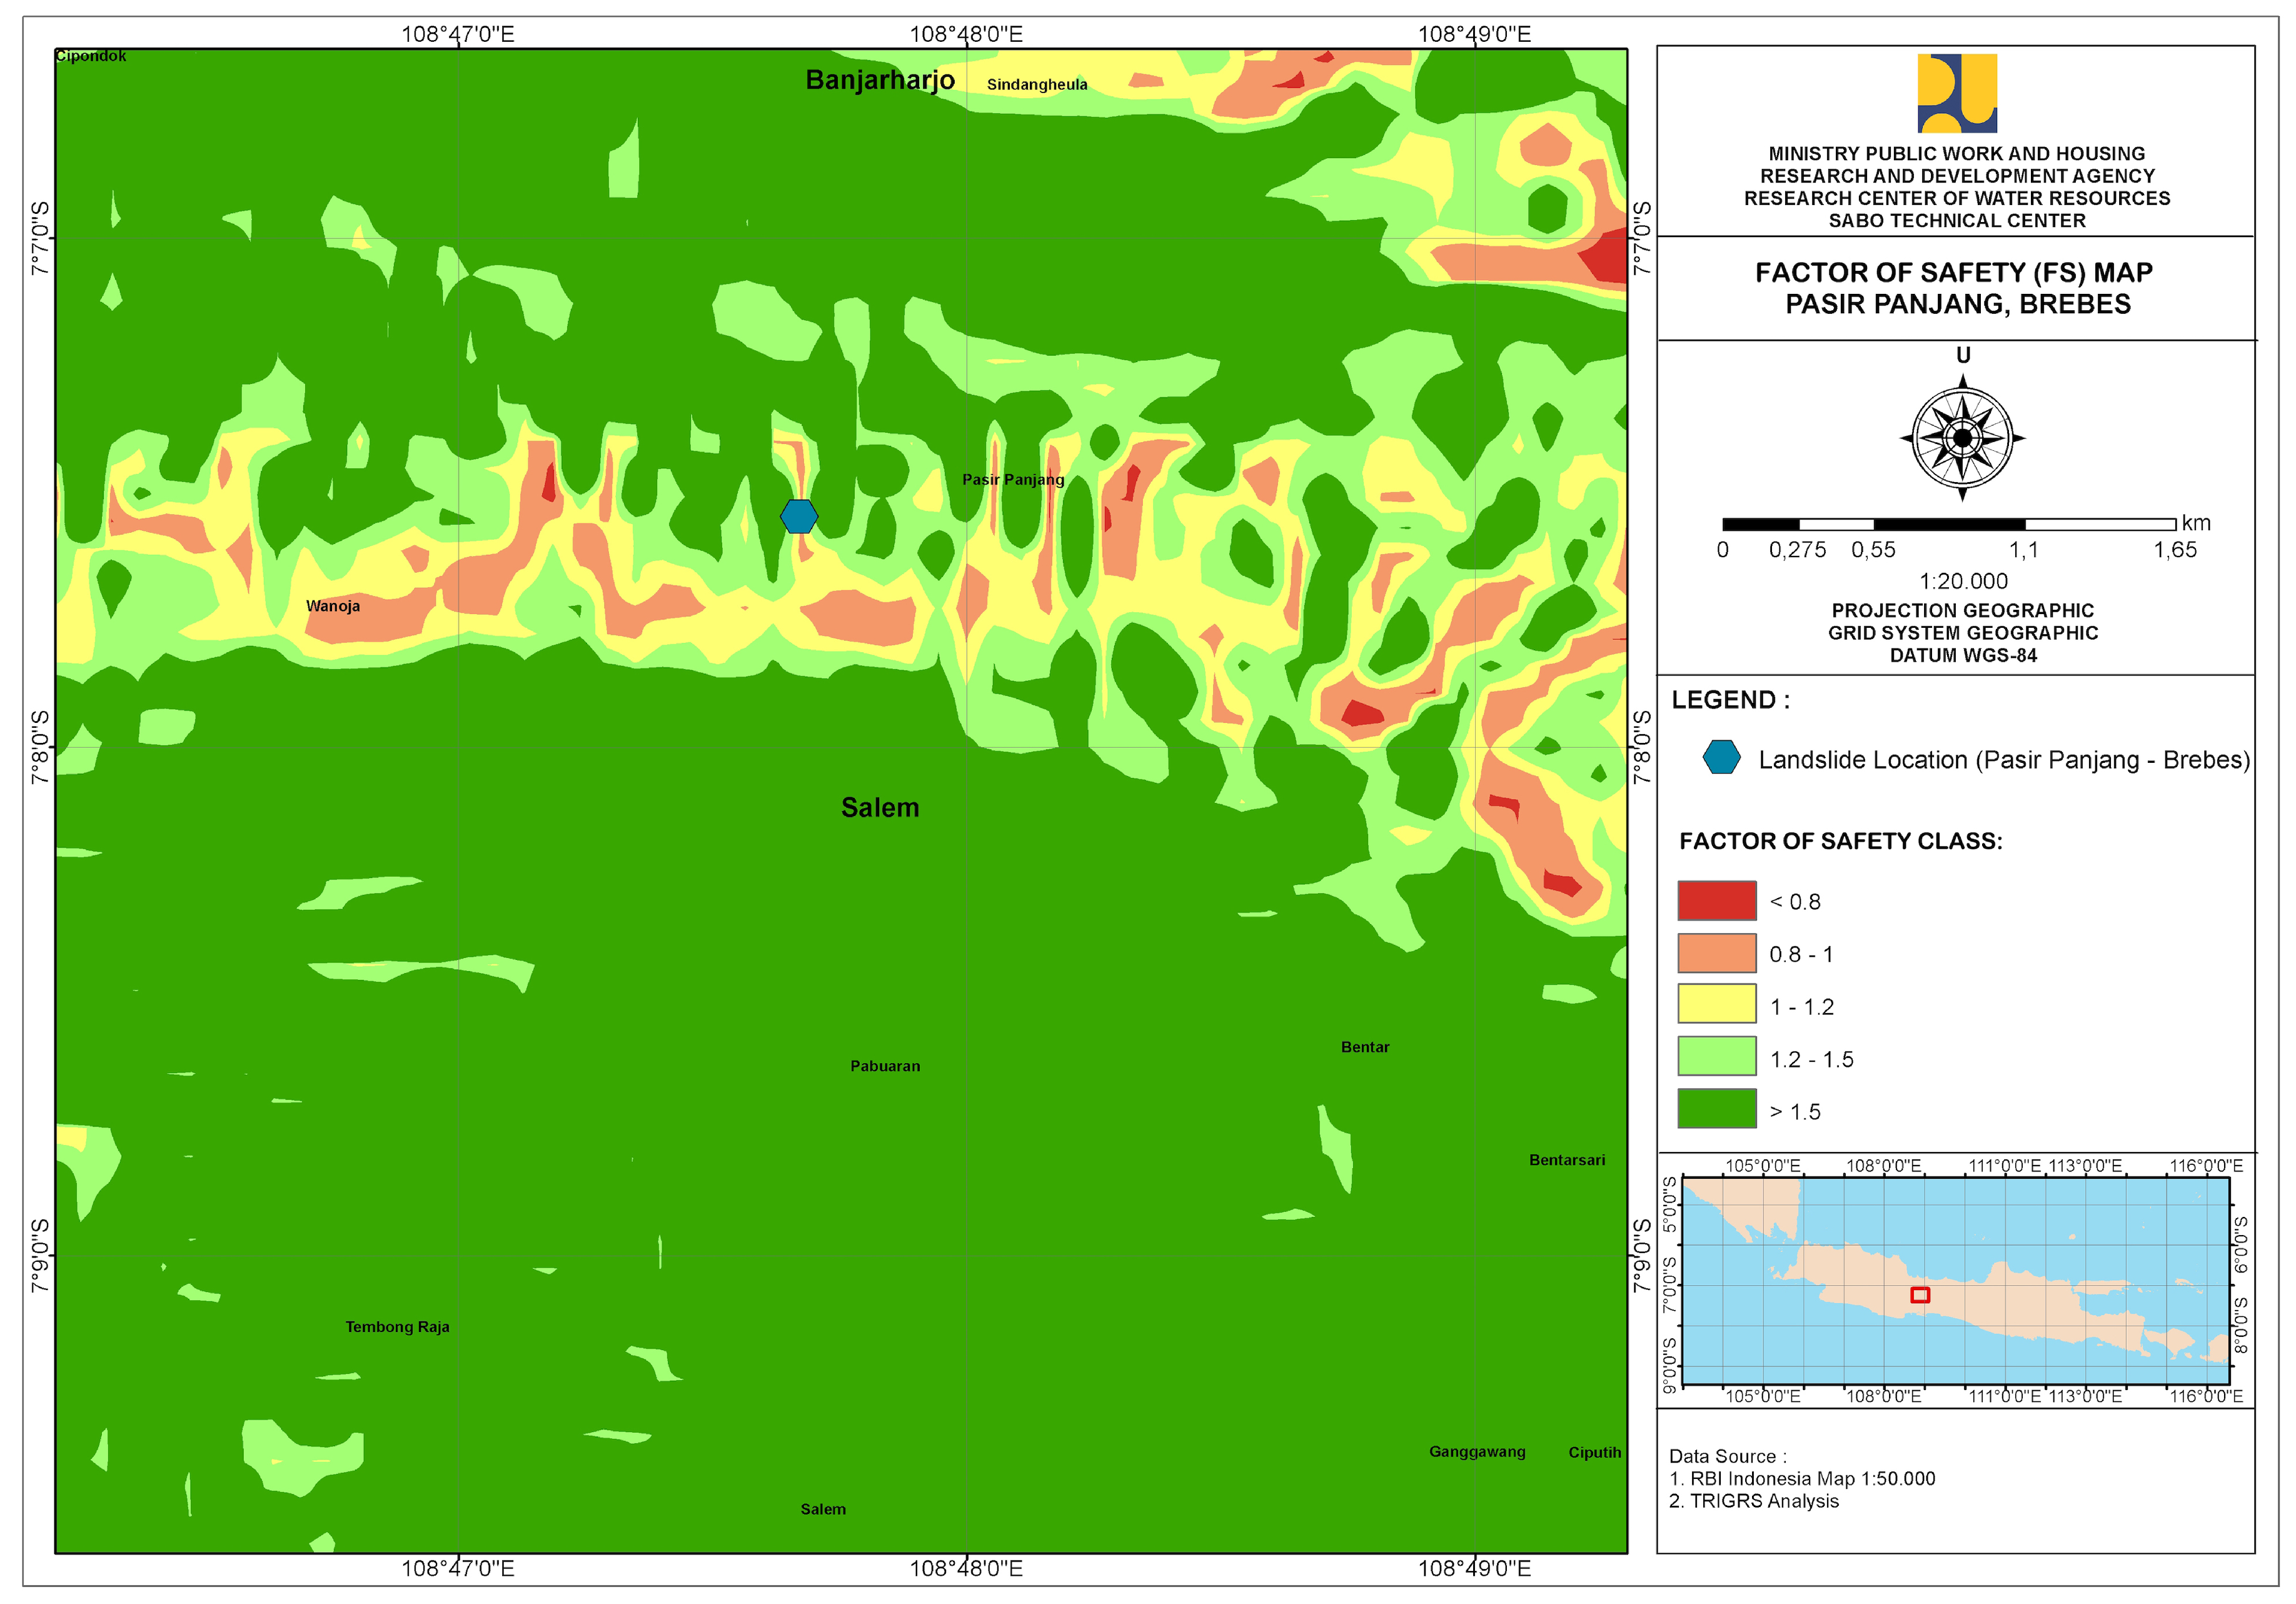Click the compass rose north arrow
Screen dimensions: 2296x1604
point(1962,437)
